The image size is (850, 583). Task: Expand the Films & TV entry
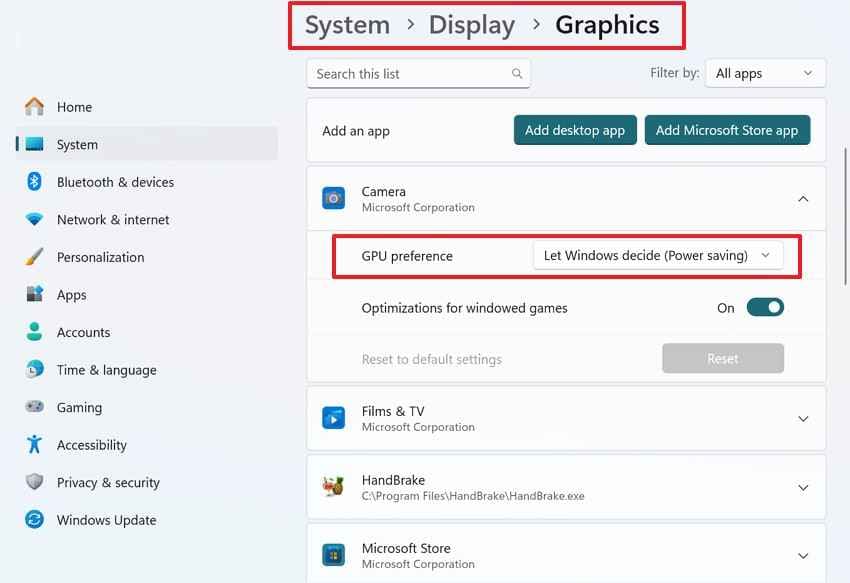803,419
